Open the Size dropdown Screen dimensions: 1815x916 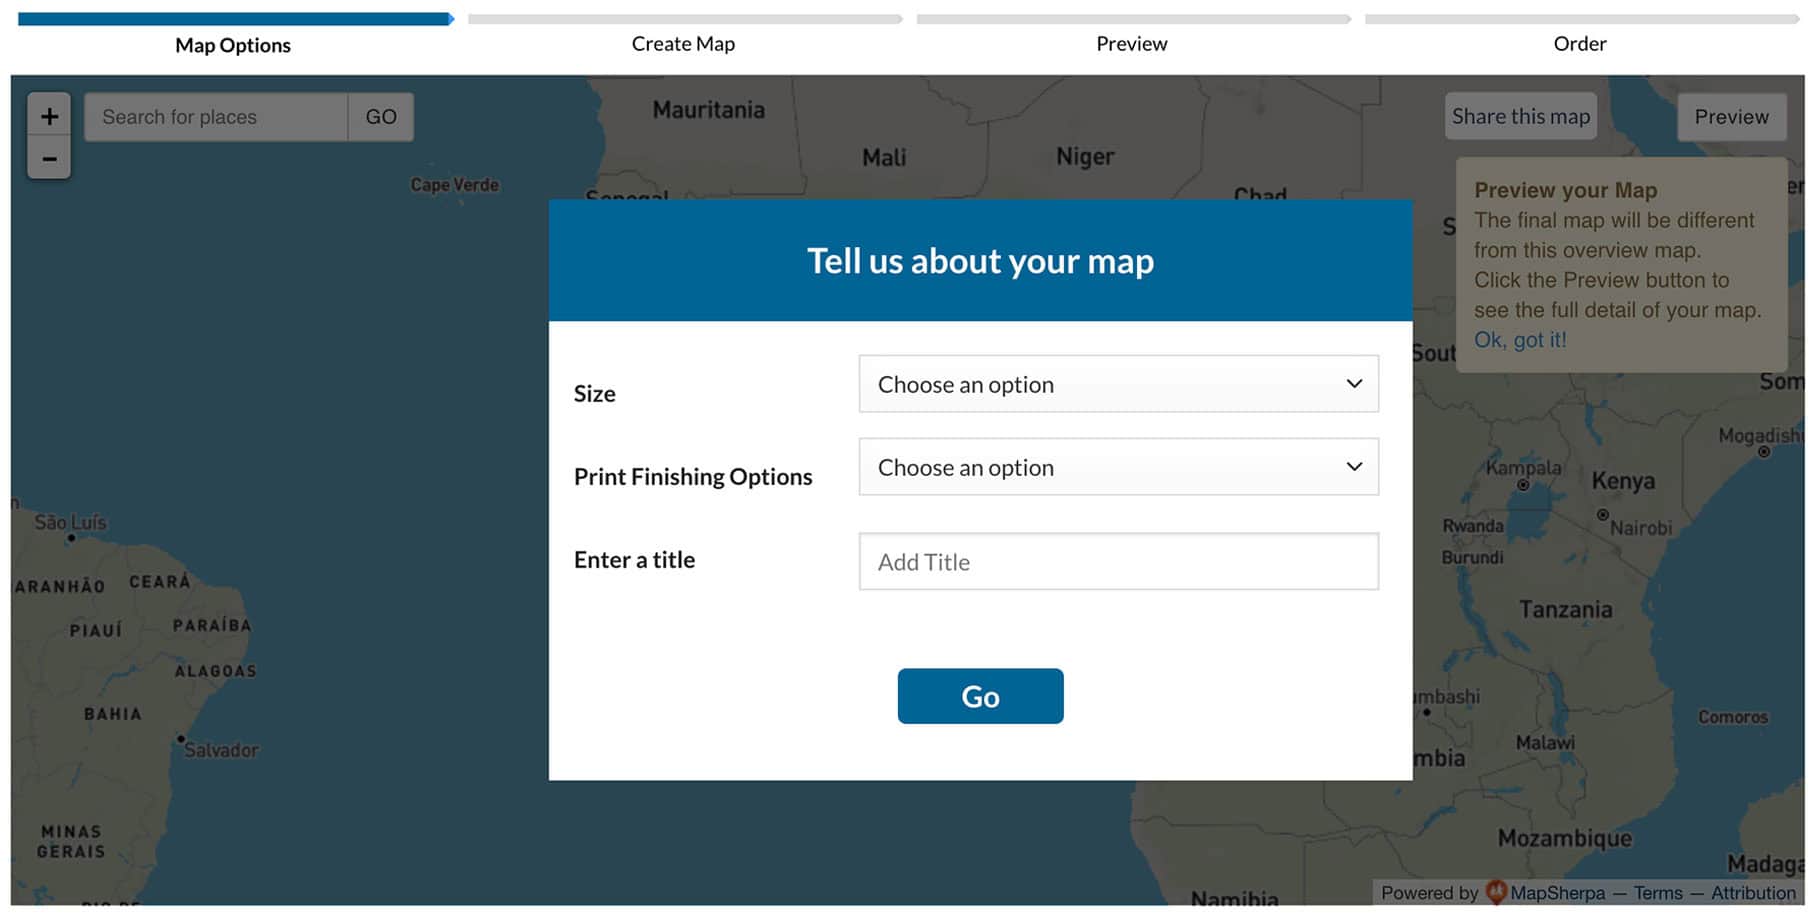pos(1118,384)
